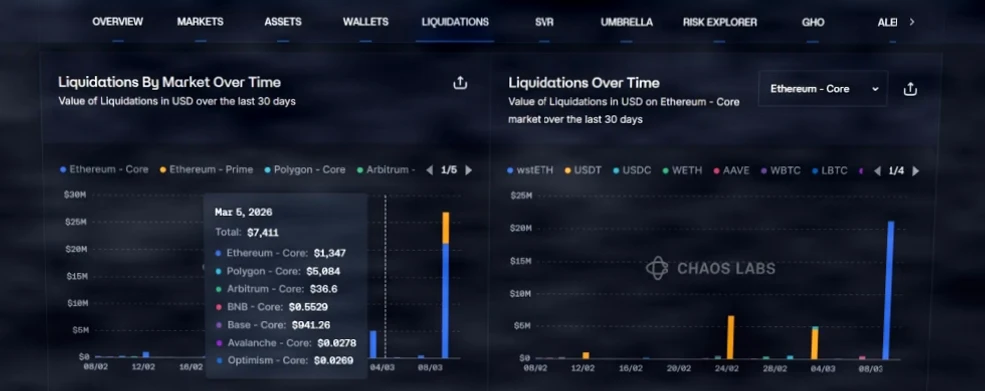This screenshot has width=985, height=391.
Task: Toggle Ethereum - Prime legend series
Action: coord(207,170)
